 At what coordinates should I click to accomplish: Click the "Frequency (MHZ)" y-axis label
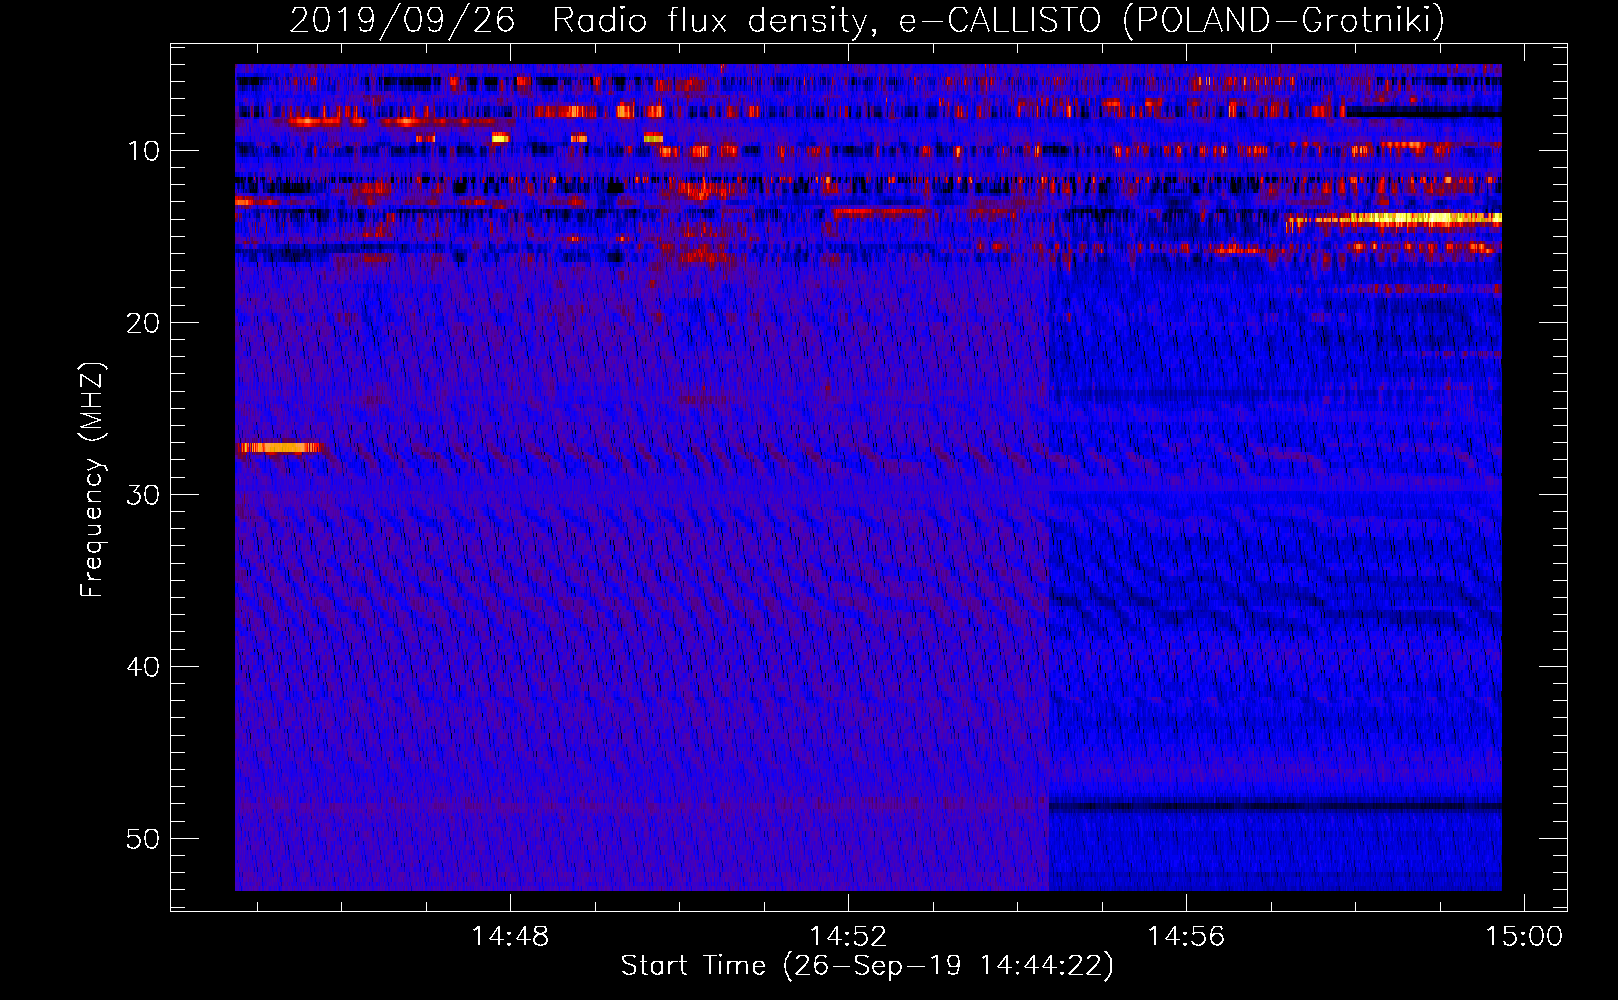tap(92, 480)
